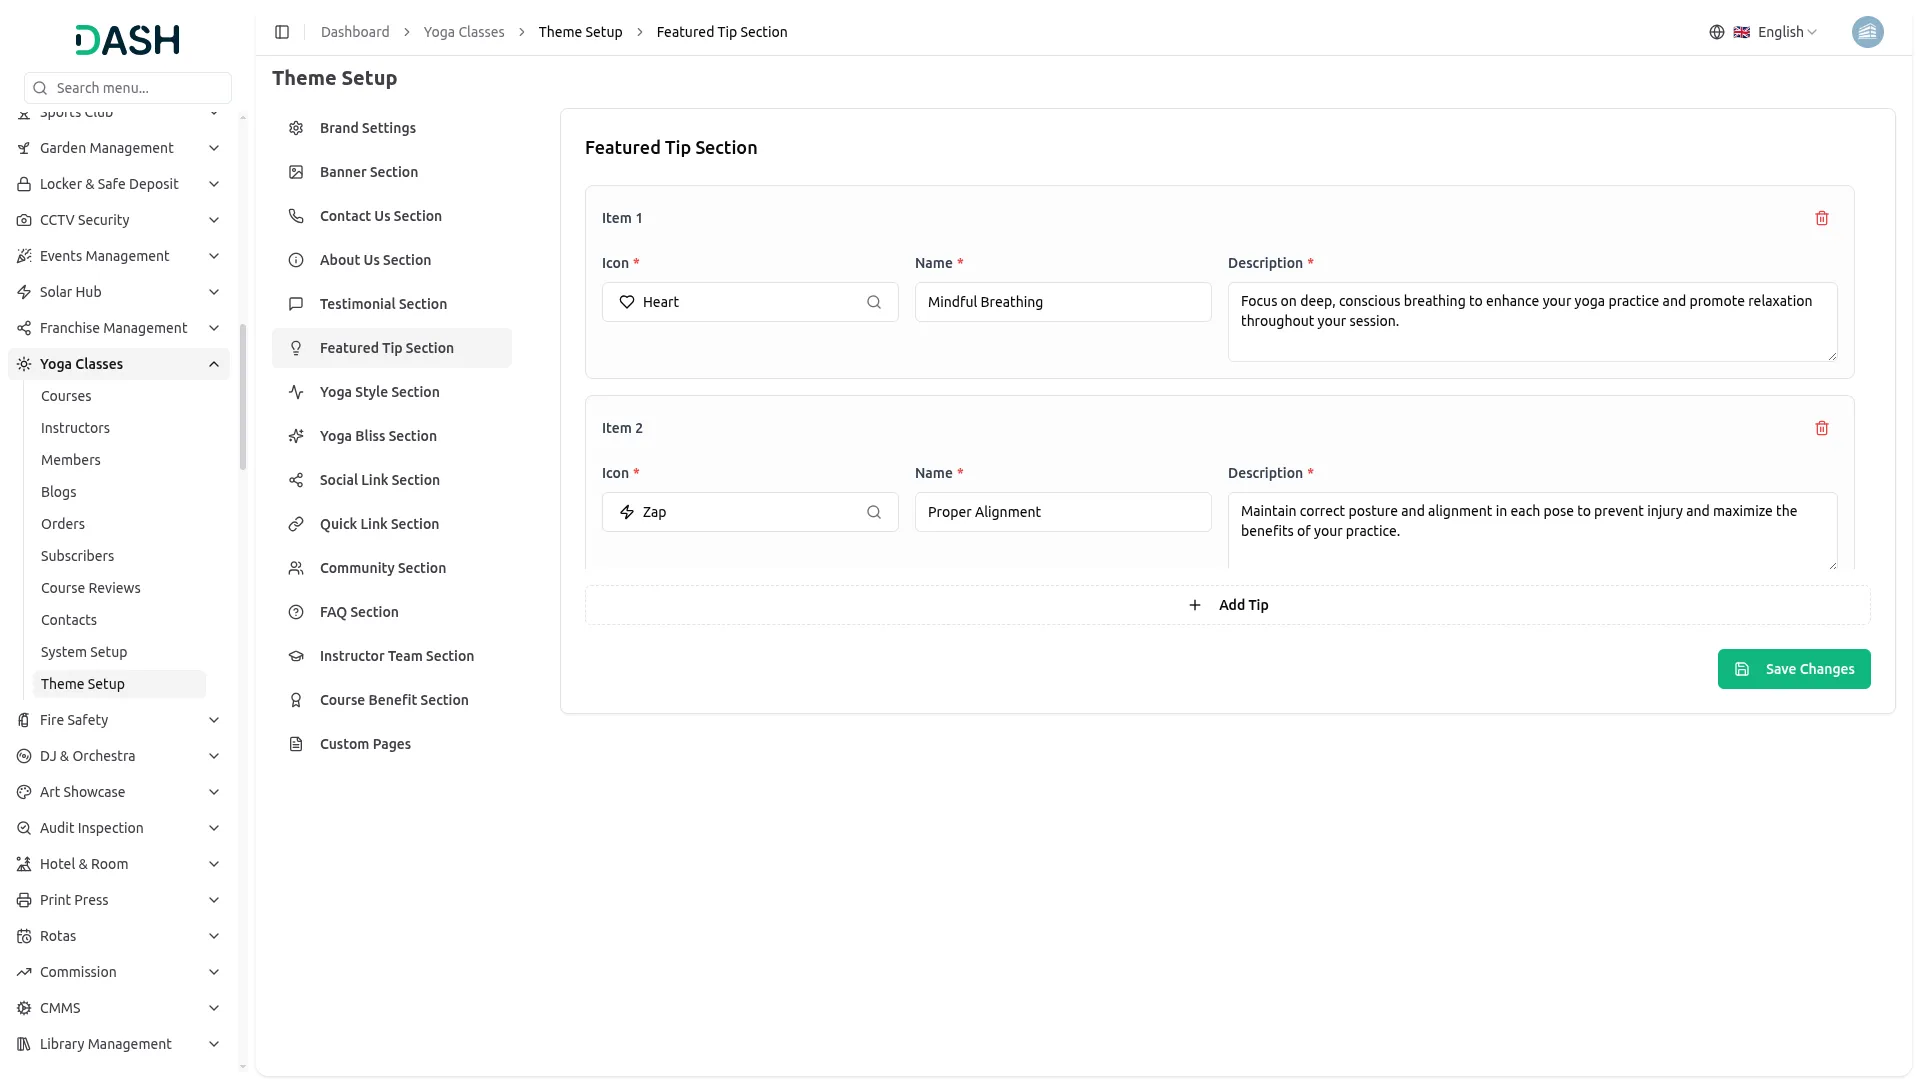
Task: Delete Item 2 with the trash icon
Action: pos(1822,428)
